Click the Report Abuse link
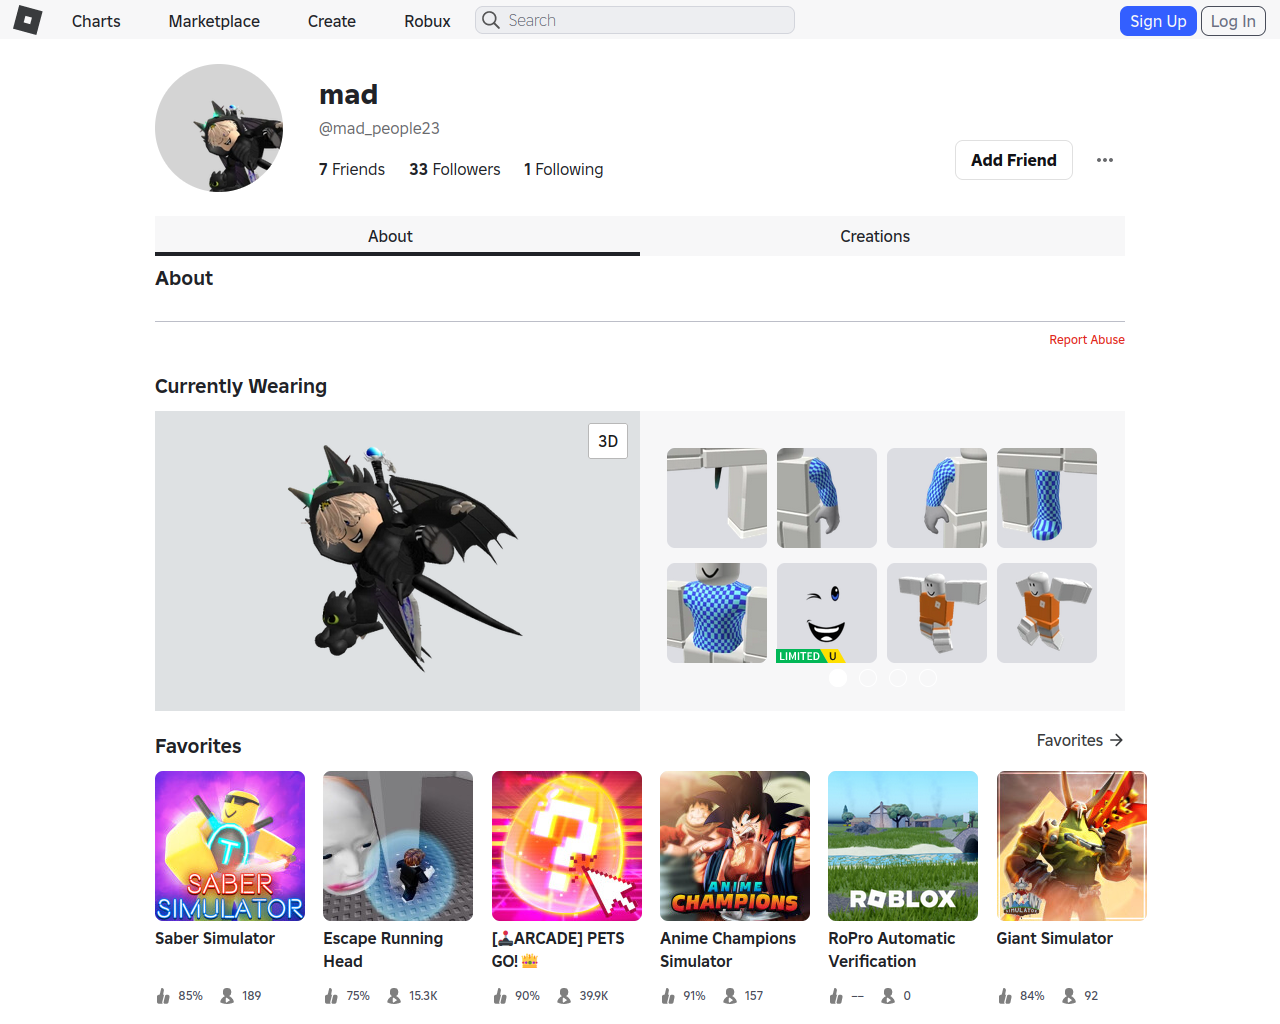The width and height of the screenshot is (1280, 1024). coord(1087,340)
